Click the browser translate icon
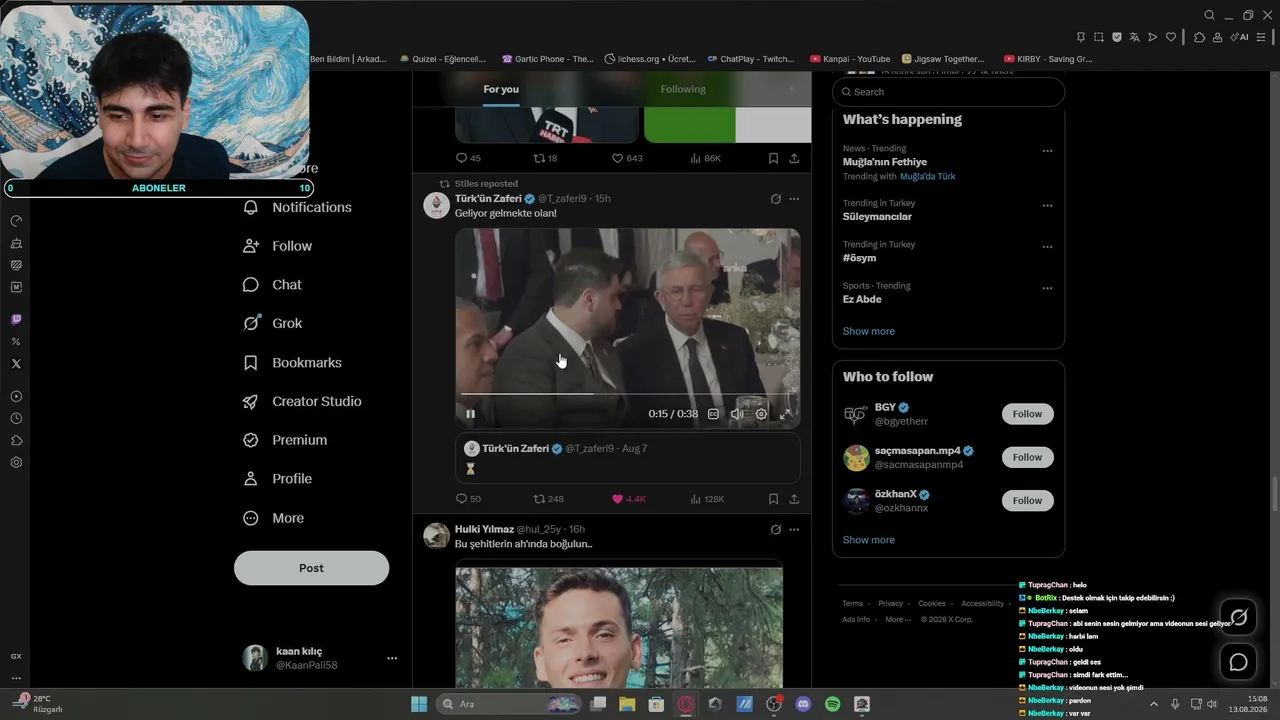This screenshot has height=720, width=1280. click(x=1135, y=37)
